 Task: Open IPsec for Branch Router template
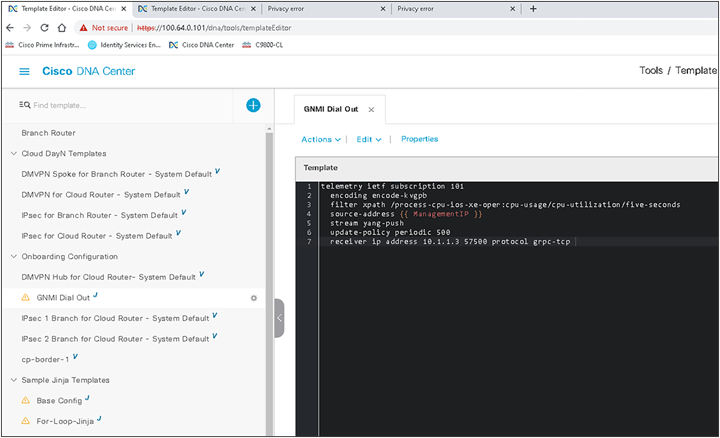point(99,215)
